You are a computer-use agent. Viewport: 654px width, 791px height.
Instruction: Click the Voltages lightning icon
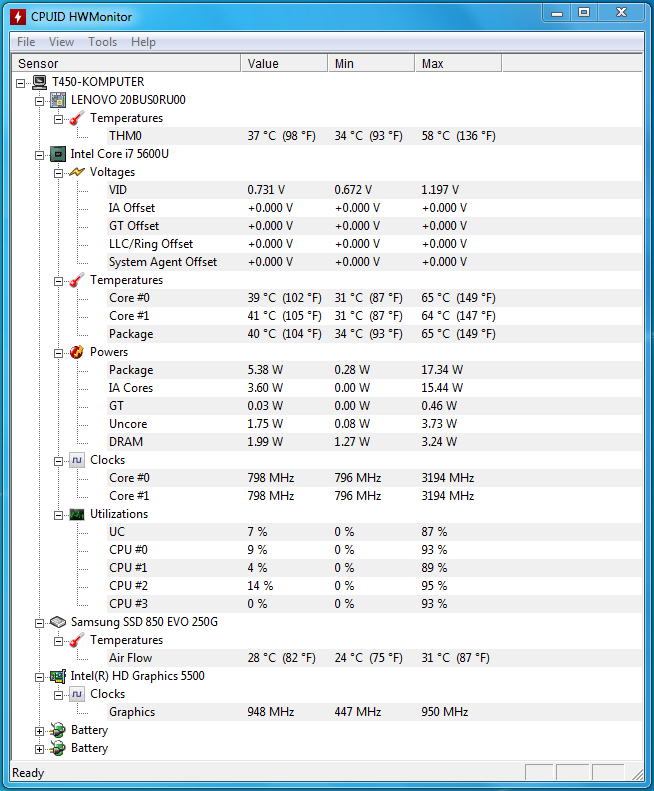pos(77,172)
